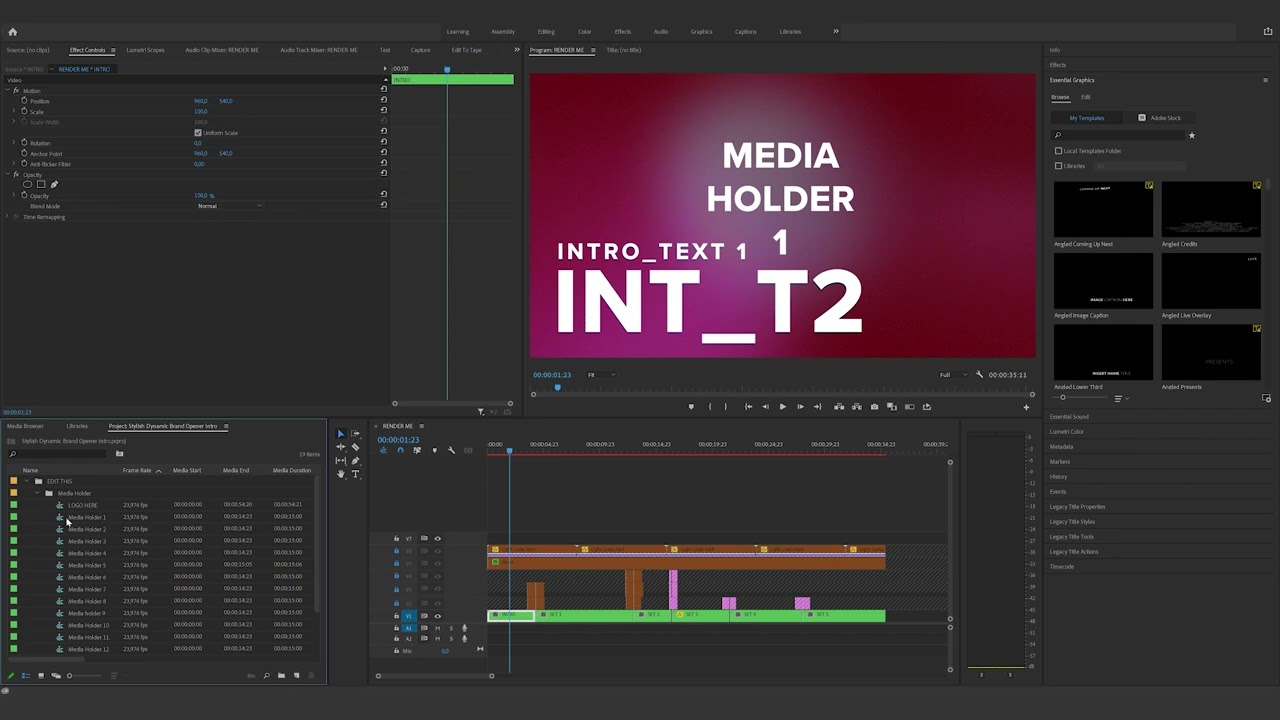Select the Slip tool
1280x720 pixels.
coord(340,461)
